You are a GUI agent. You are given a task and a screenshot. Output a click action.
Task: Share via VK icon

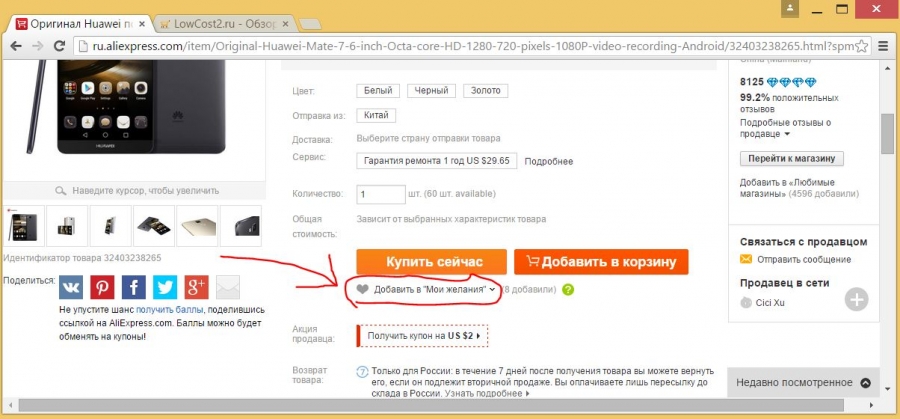71,287
